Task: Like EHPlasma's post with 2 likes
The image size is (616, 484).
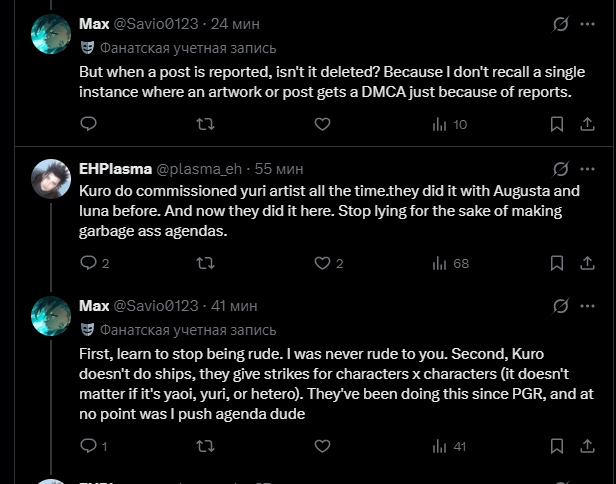Action: point(322,263)
